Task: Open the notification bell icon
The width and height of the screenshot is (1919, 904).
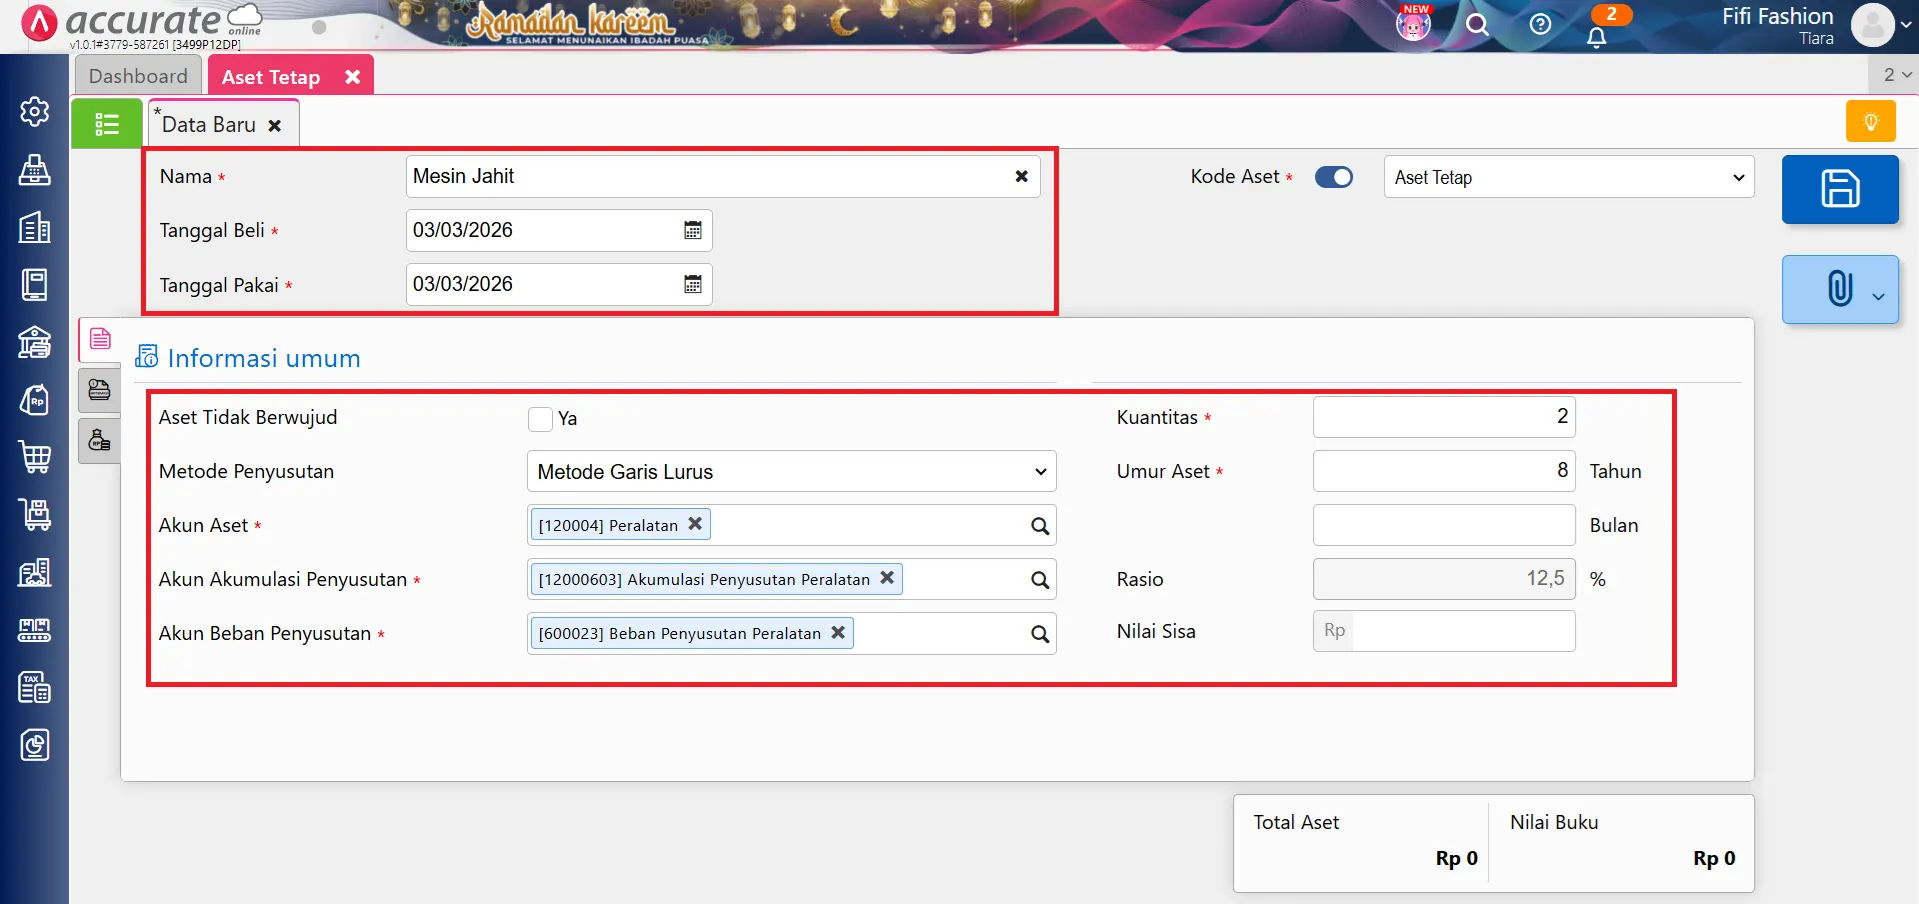Action: tap(1596, 37)
